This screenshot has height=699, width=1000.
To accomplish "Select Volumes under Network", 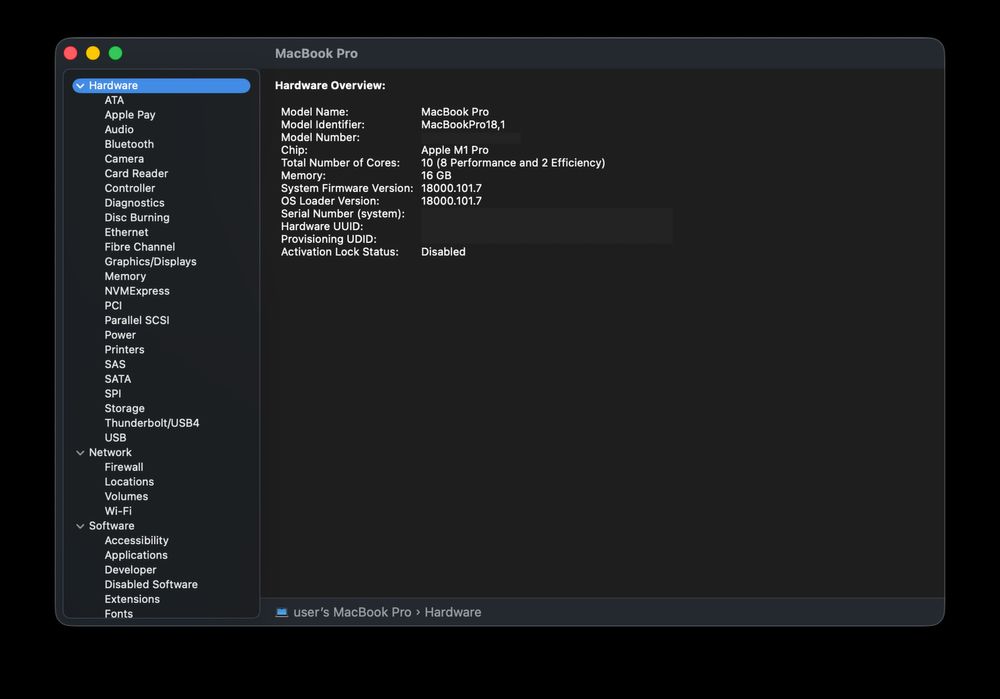I will click(x=126, y=496).
